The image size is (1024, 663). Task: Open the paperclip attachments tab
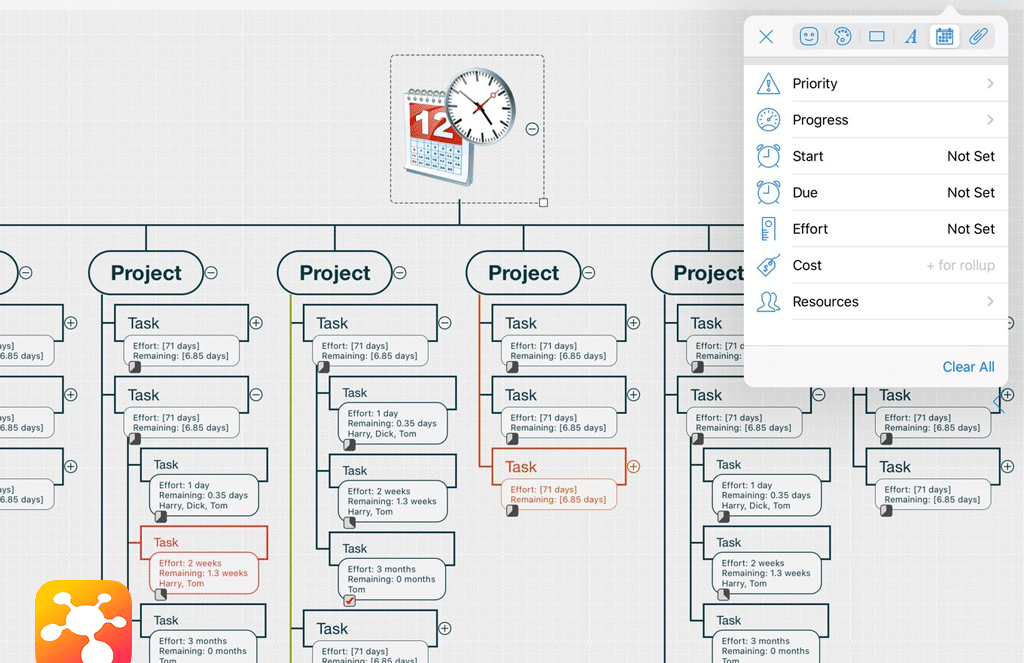pyautogui.click(x=978, y=37)
